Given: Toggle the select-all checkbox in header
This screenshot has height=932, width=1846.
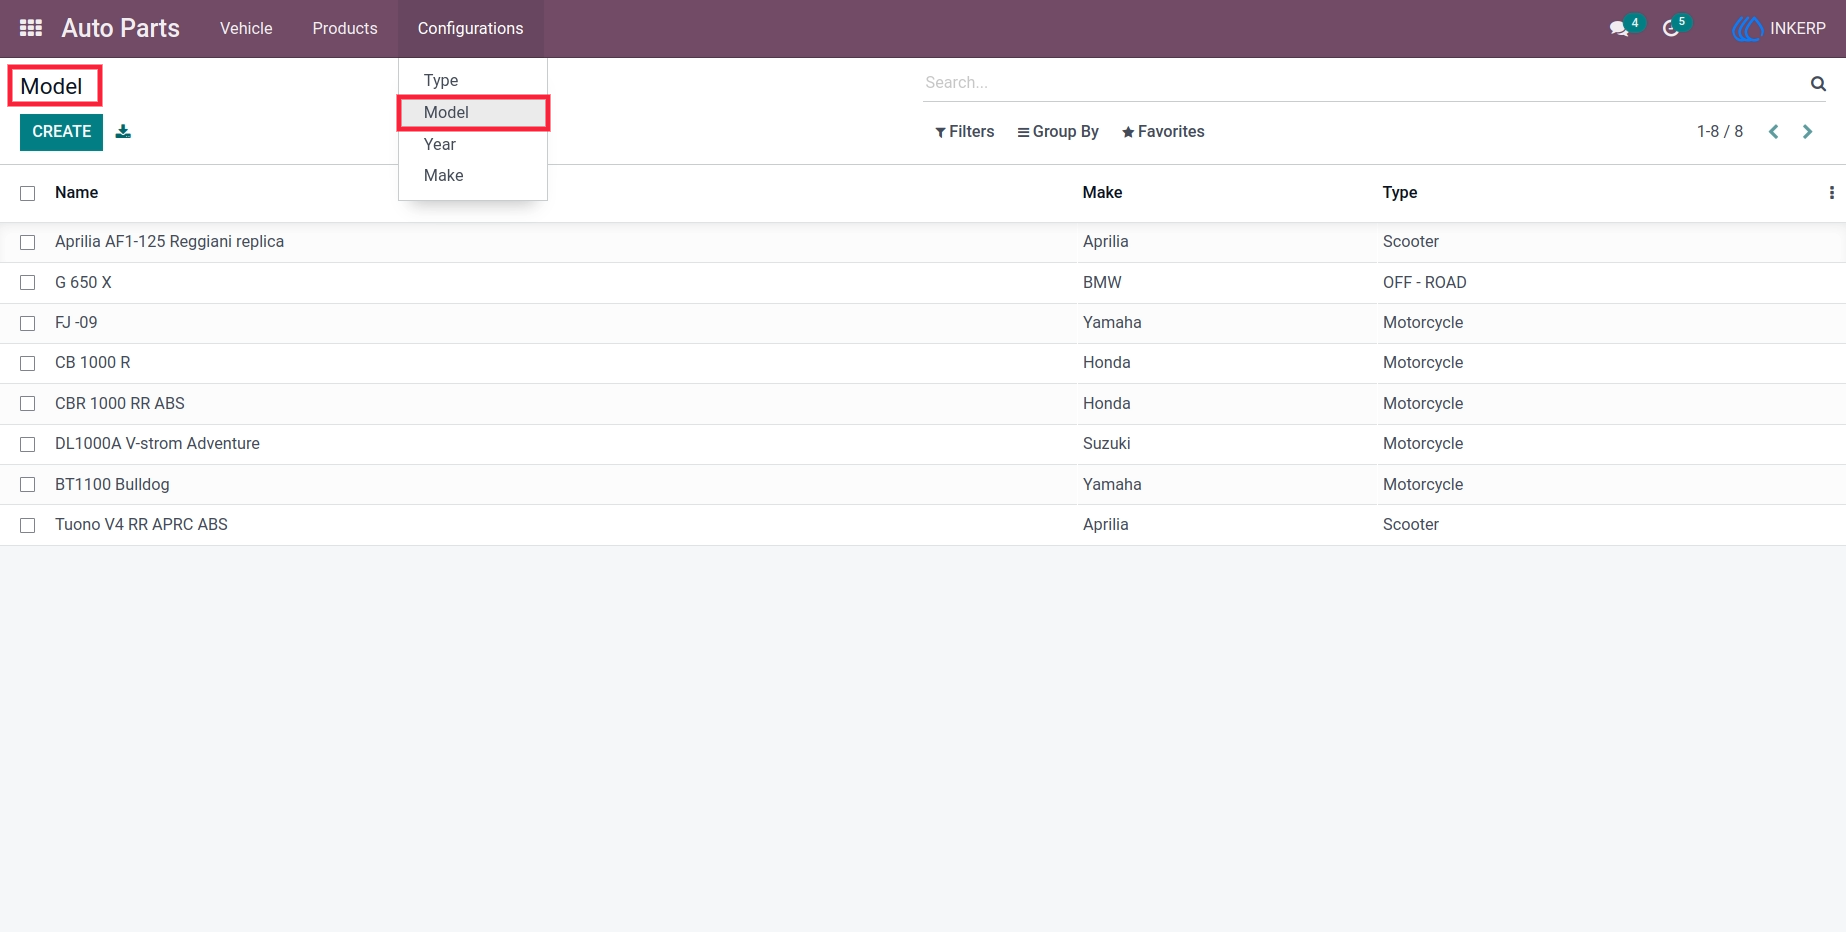Looking at the screenshot, I should (x=28, y=193).
